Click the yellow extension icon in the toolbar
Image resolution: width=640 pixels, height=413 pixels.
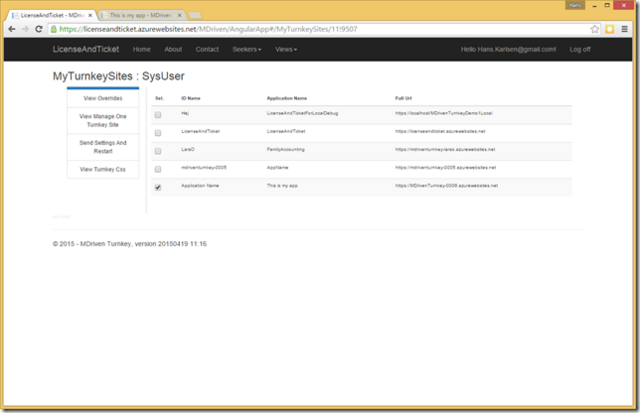(610, 29)
